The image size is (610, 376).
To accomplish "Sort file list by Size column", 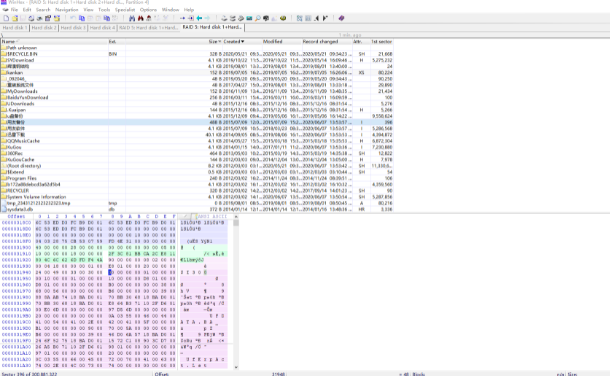I will point(214,42).
